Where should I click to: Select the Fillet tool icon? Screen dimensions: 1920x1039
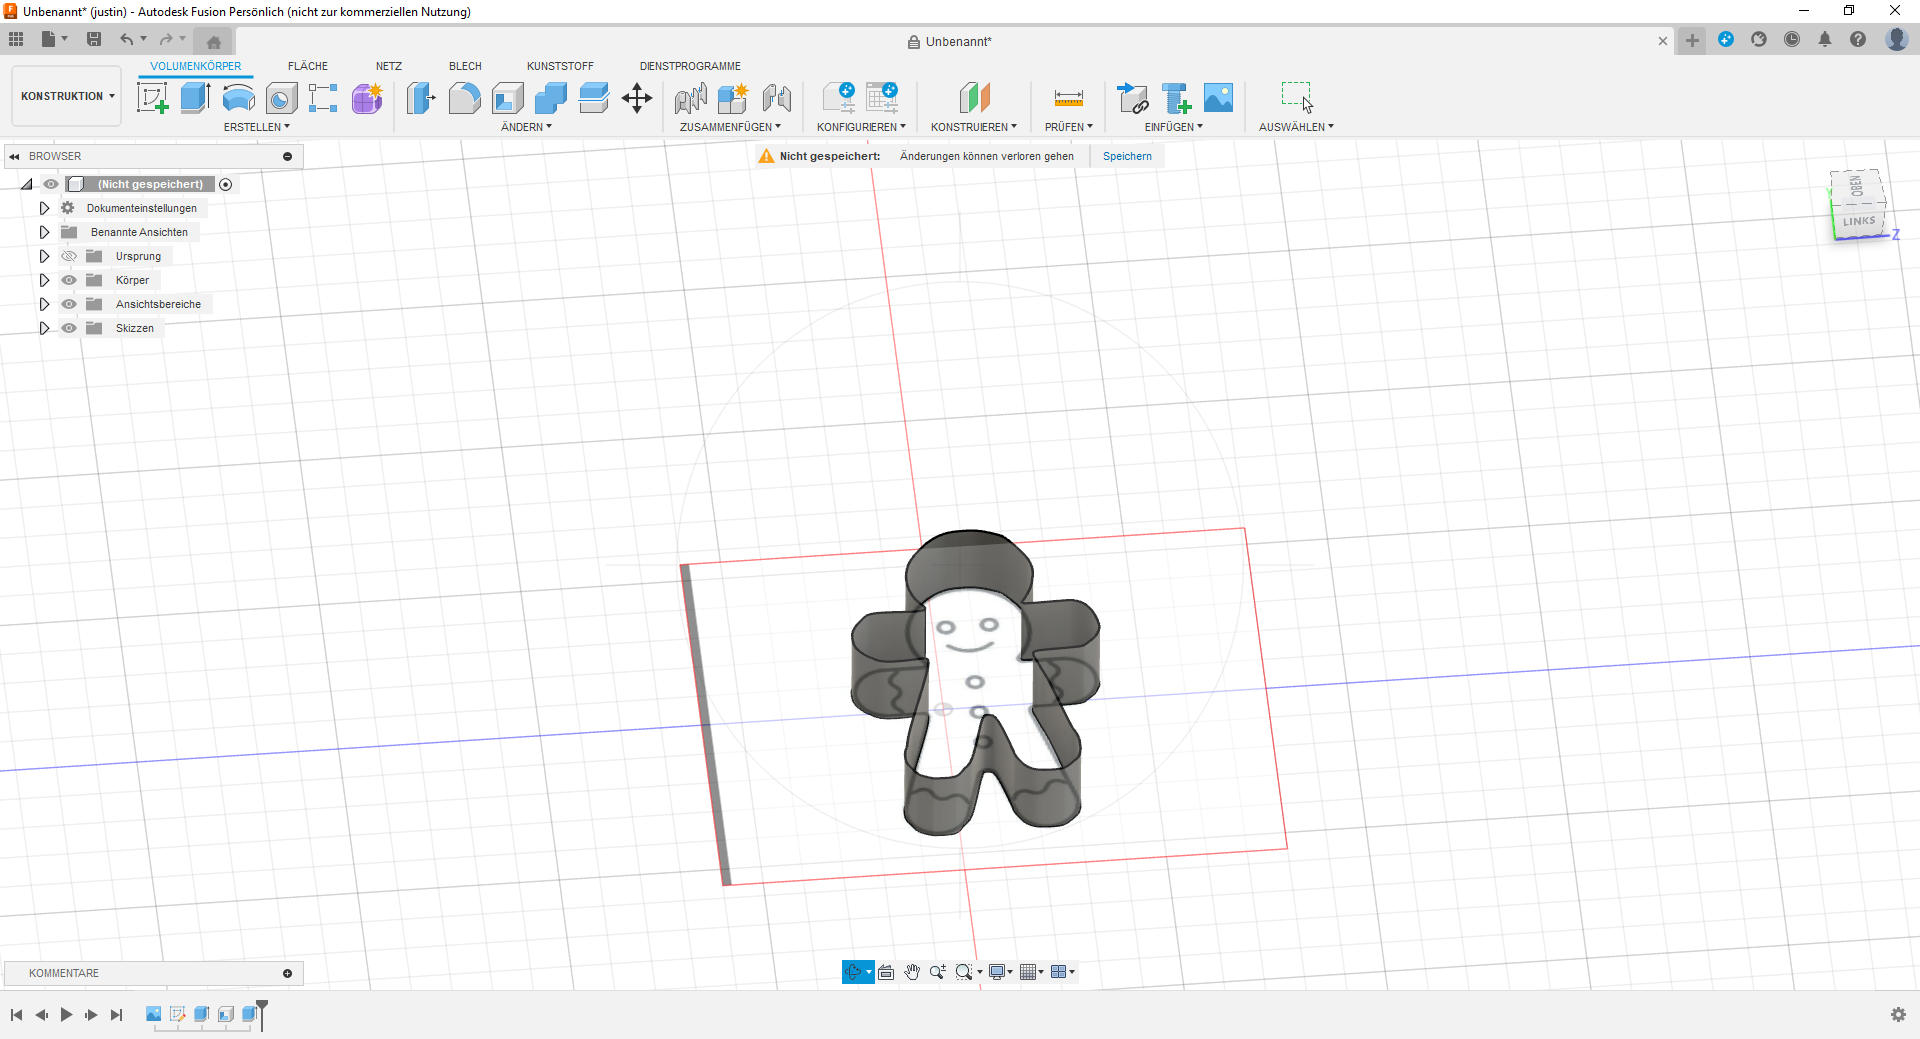pyautogui.click(x=464, y=98)
